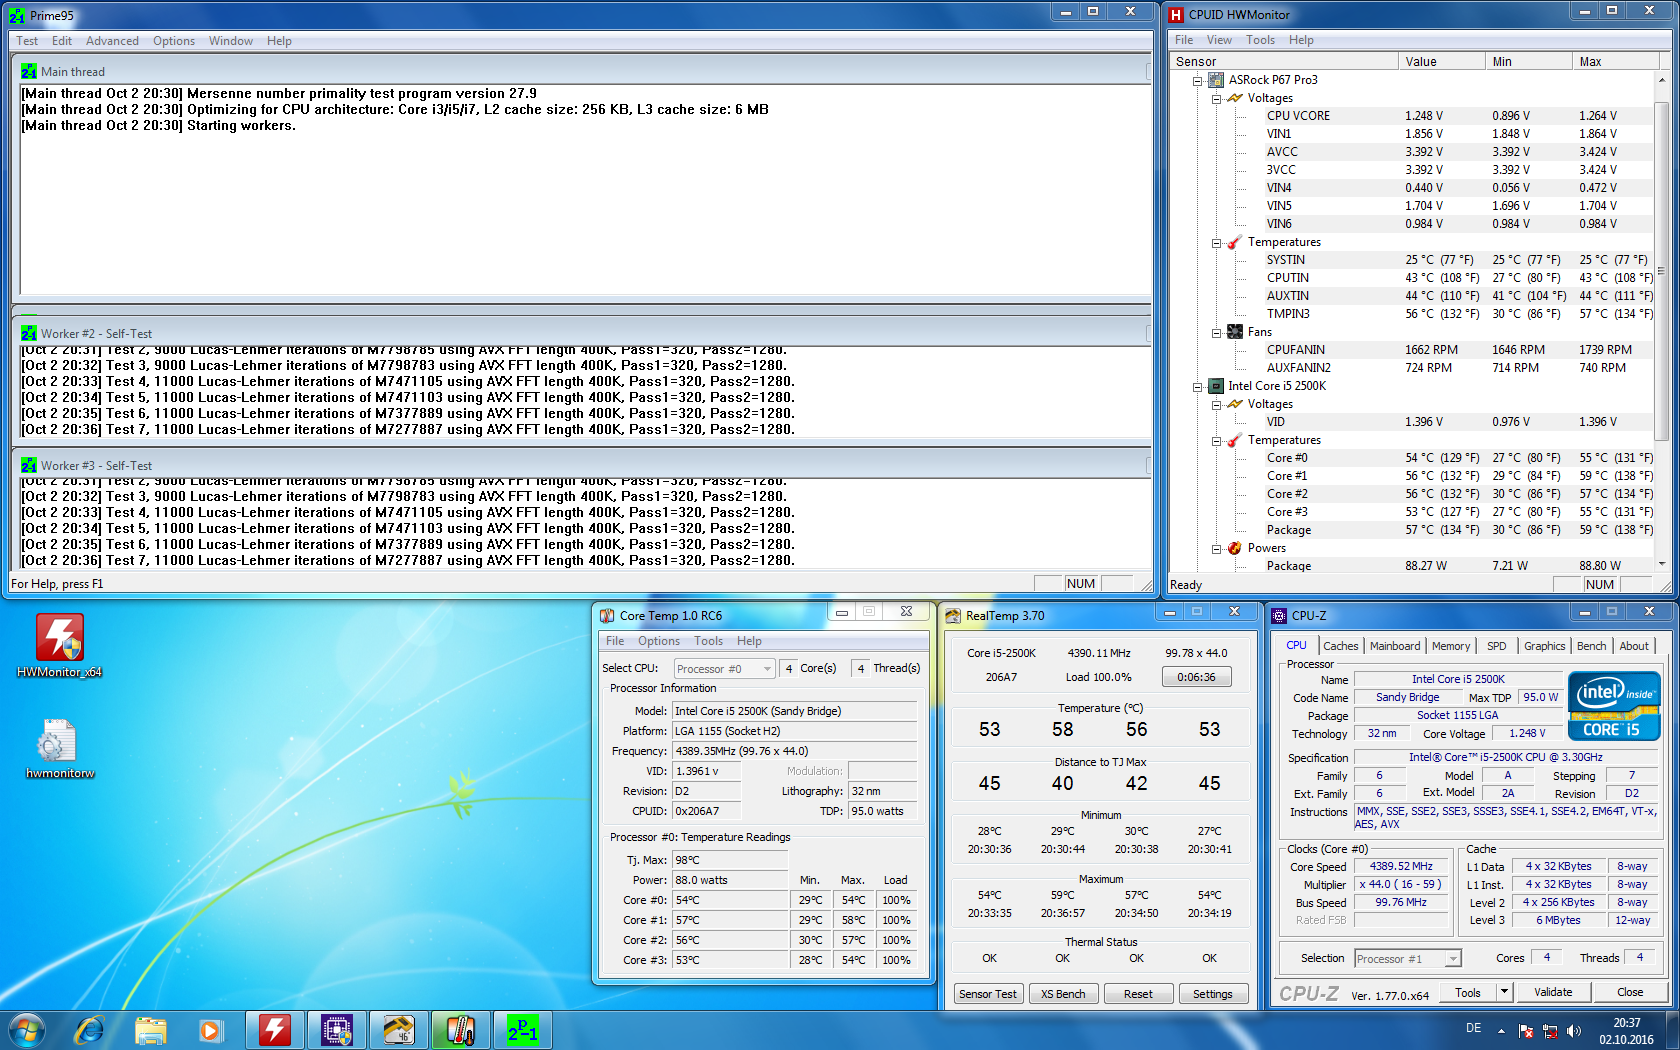Viewport: 1680px width, 1050px height.
Task: Click the Sensor Test button in RealTemp
Action: pos(988,994)
